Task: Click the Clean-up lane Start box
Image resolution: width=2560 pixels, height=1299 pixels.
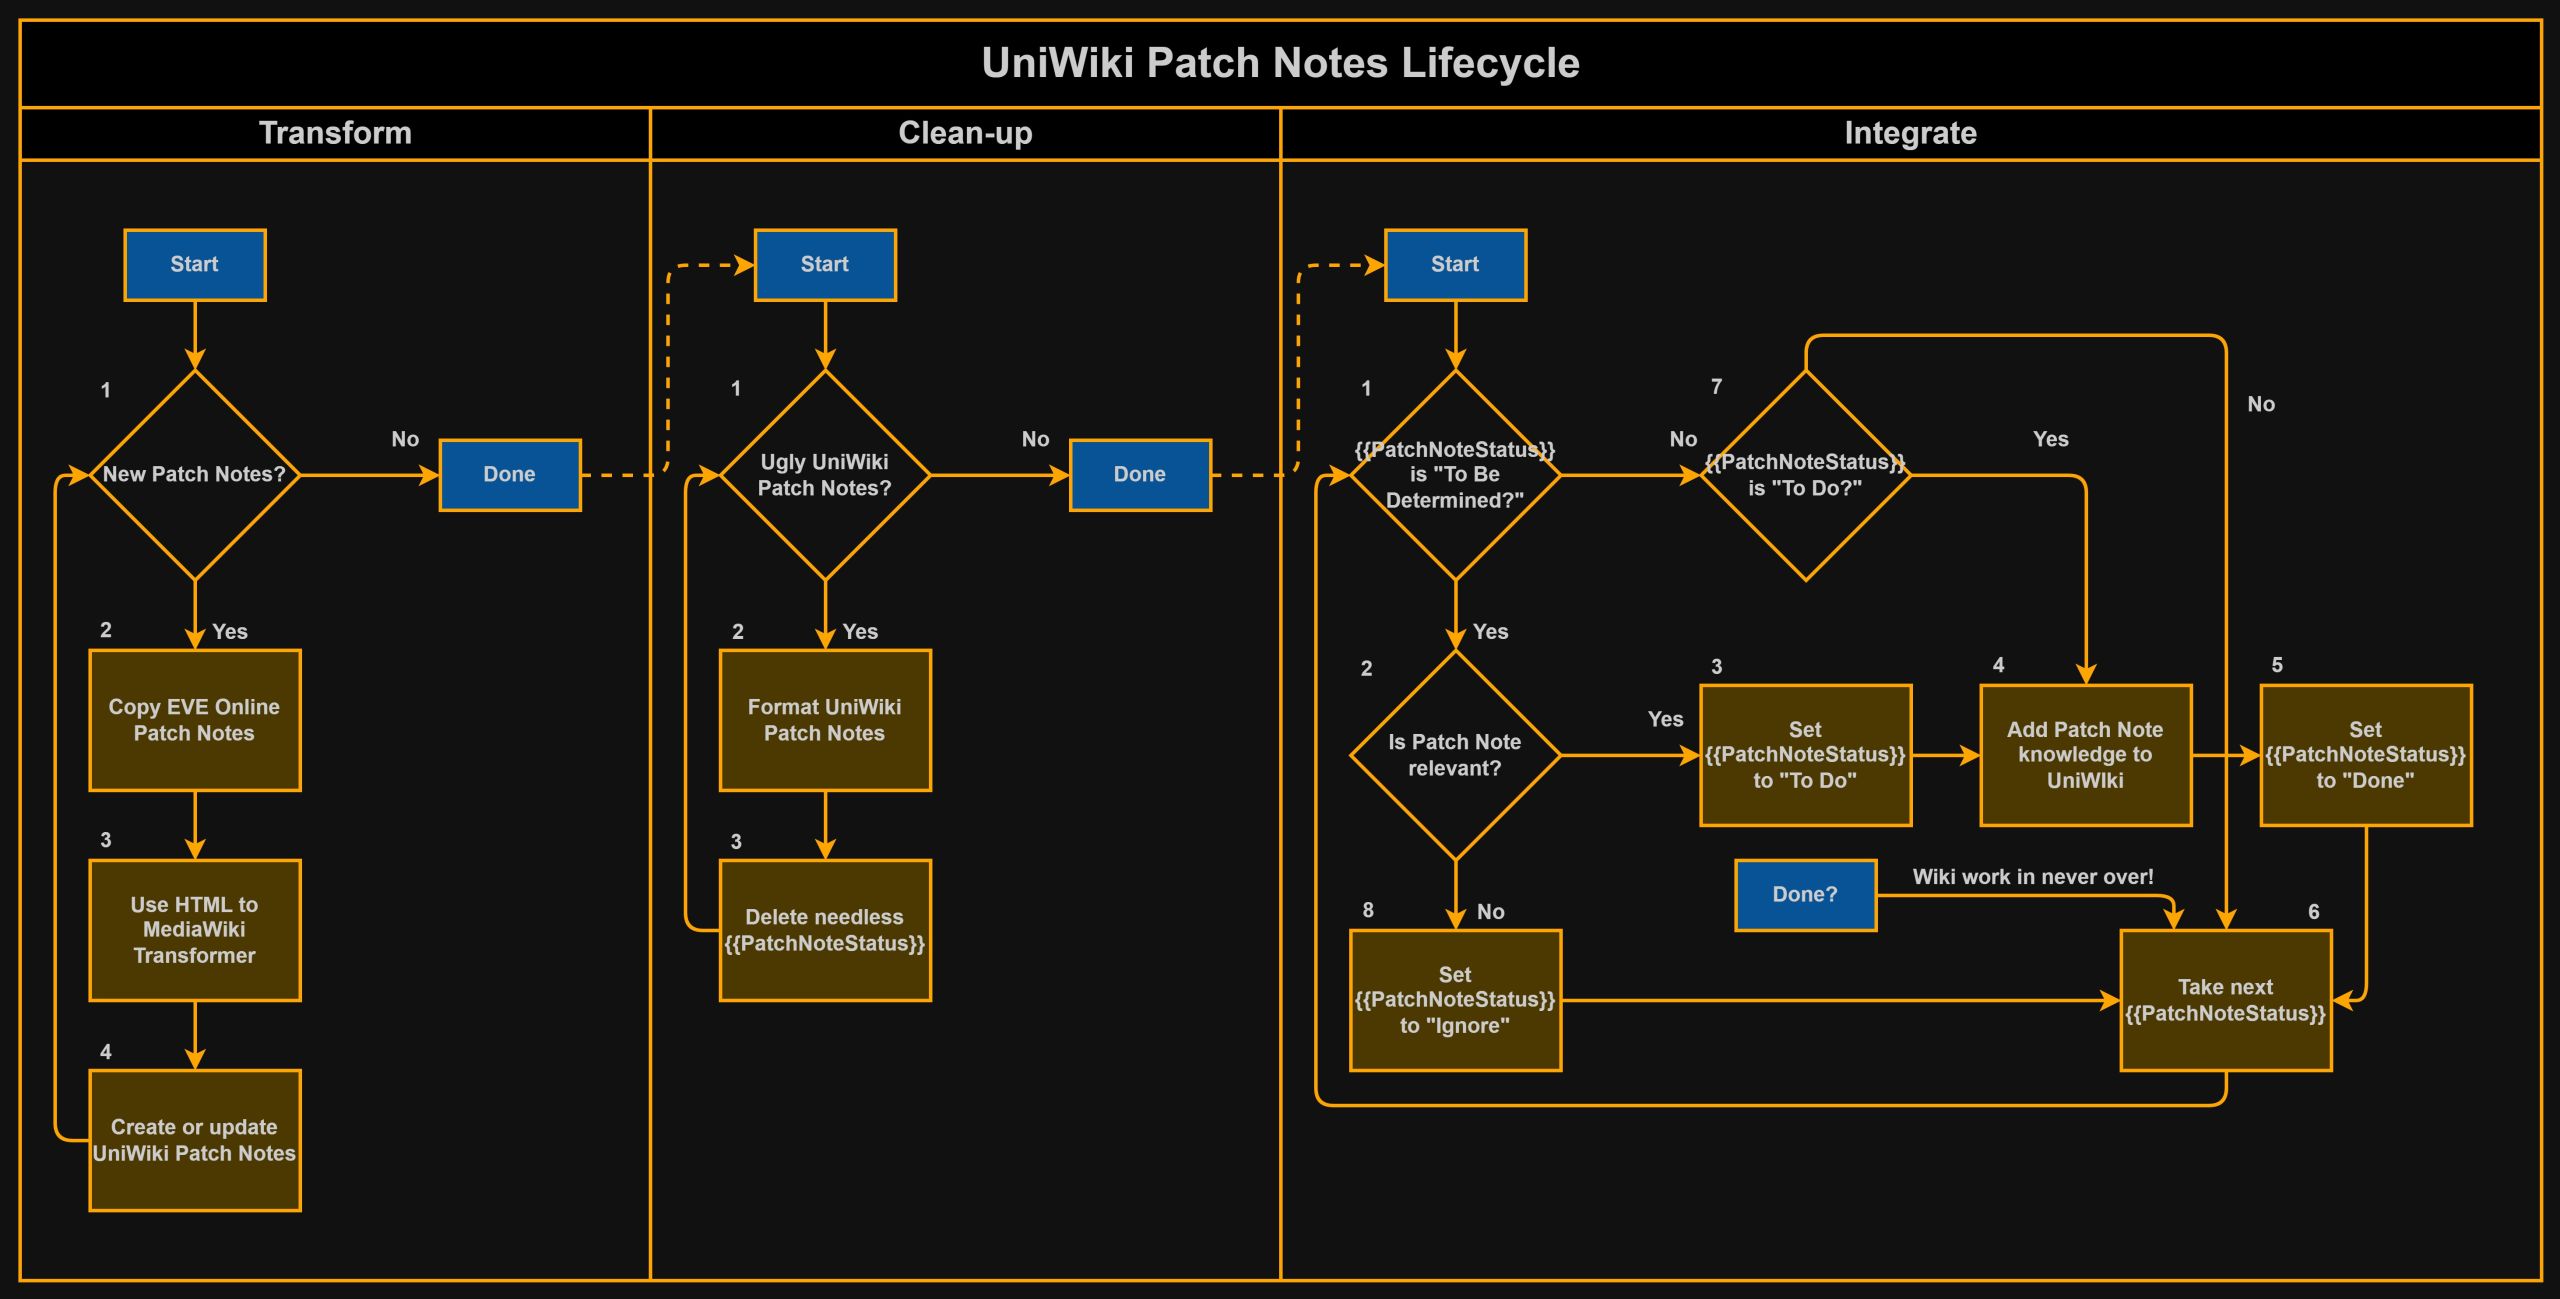Action: 825,265
